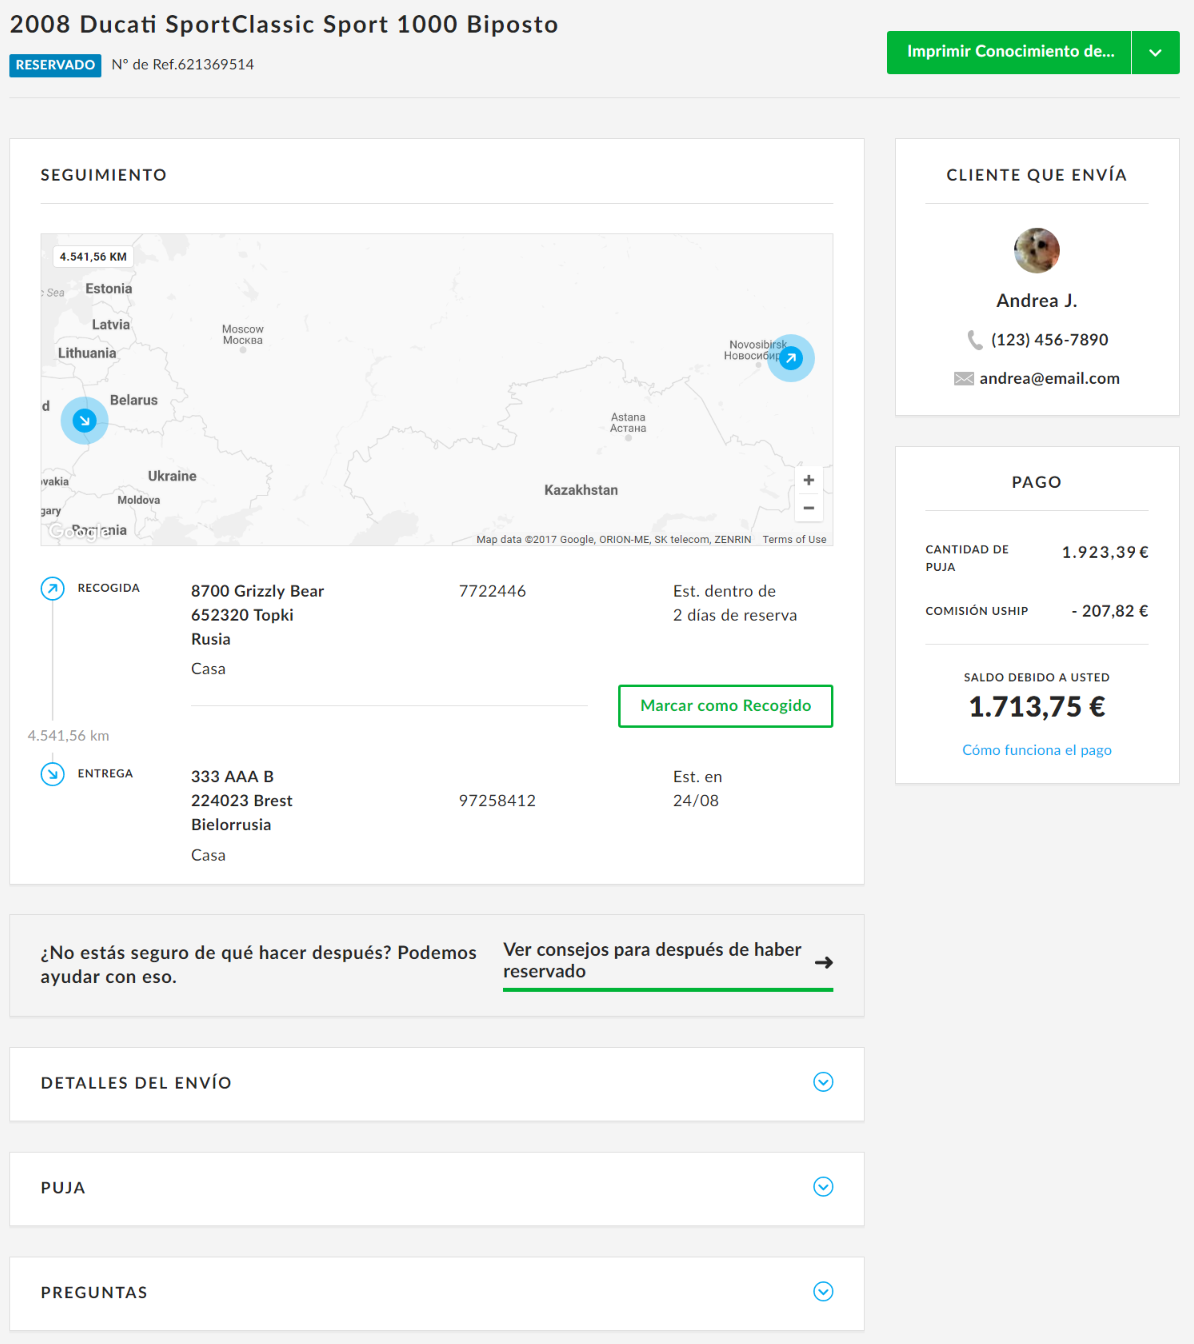Click the Imprimir Conocimiento de... button

[x=1009, y=52]
